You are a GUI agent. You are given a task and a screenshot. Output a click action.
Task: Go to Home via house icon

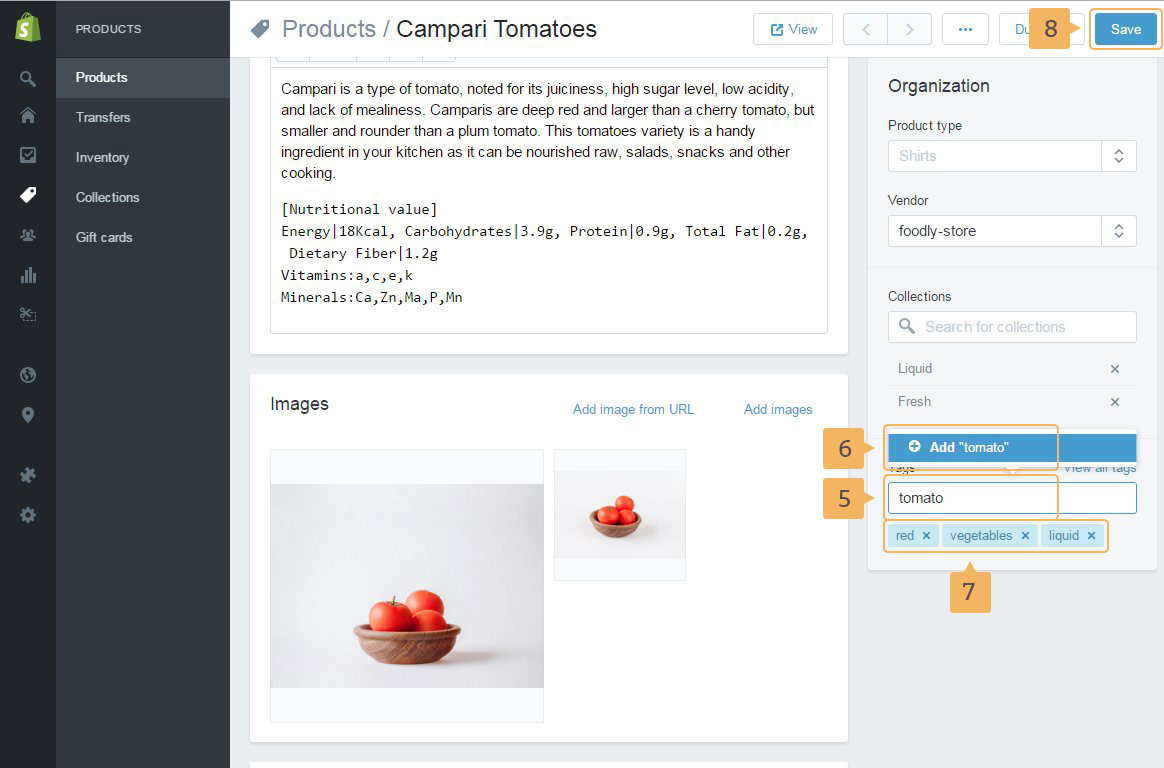(x=28, y=115)
